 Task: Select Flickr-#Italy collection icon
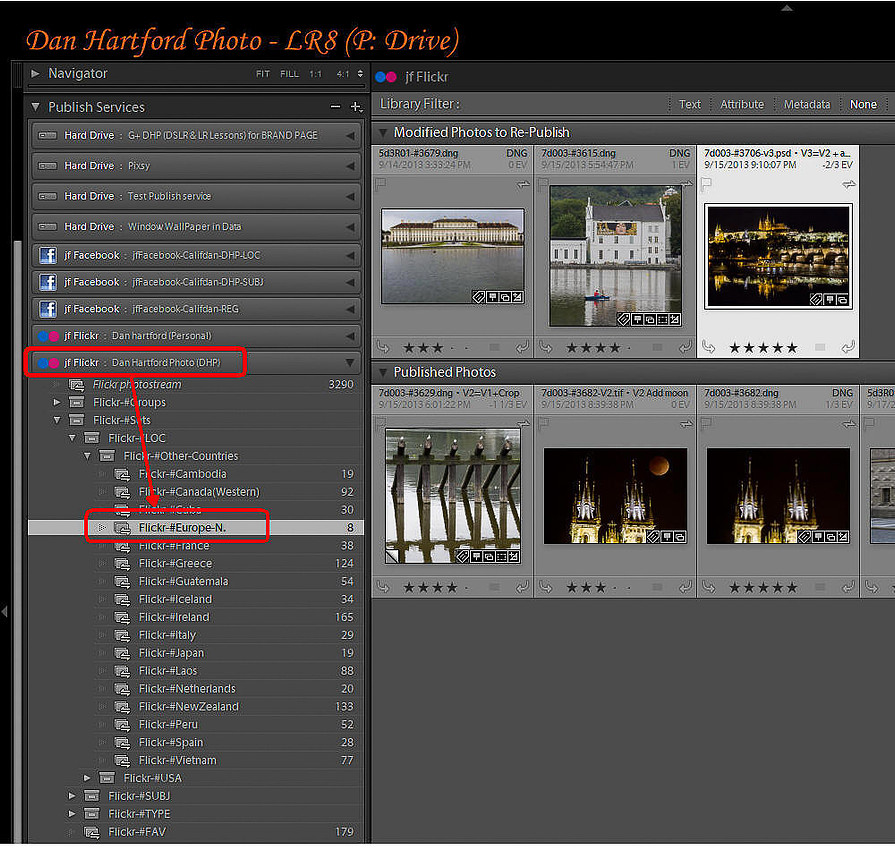click(x=122, y=635)
